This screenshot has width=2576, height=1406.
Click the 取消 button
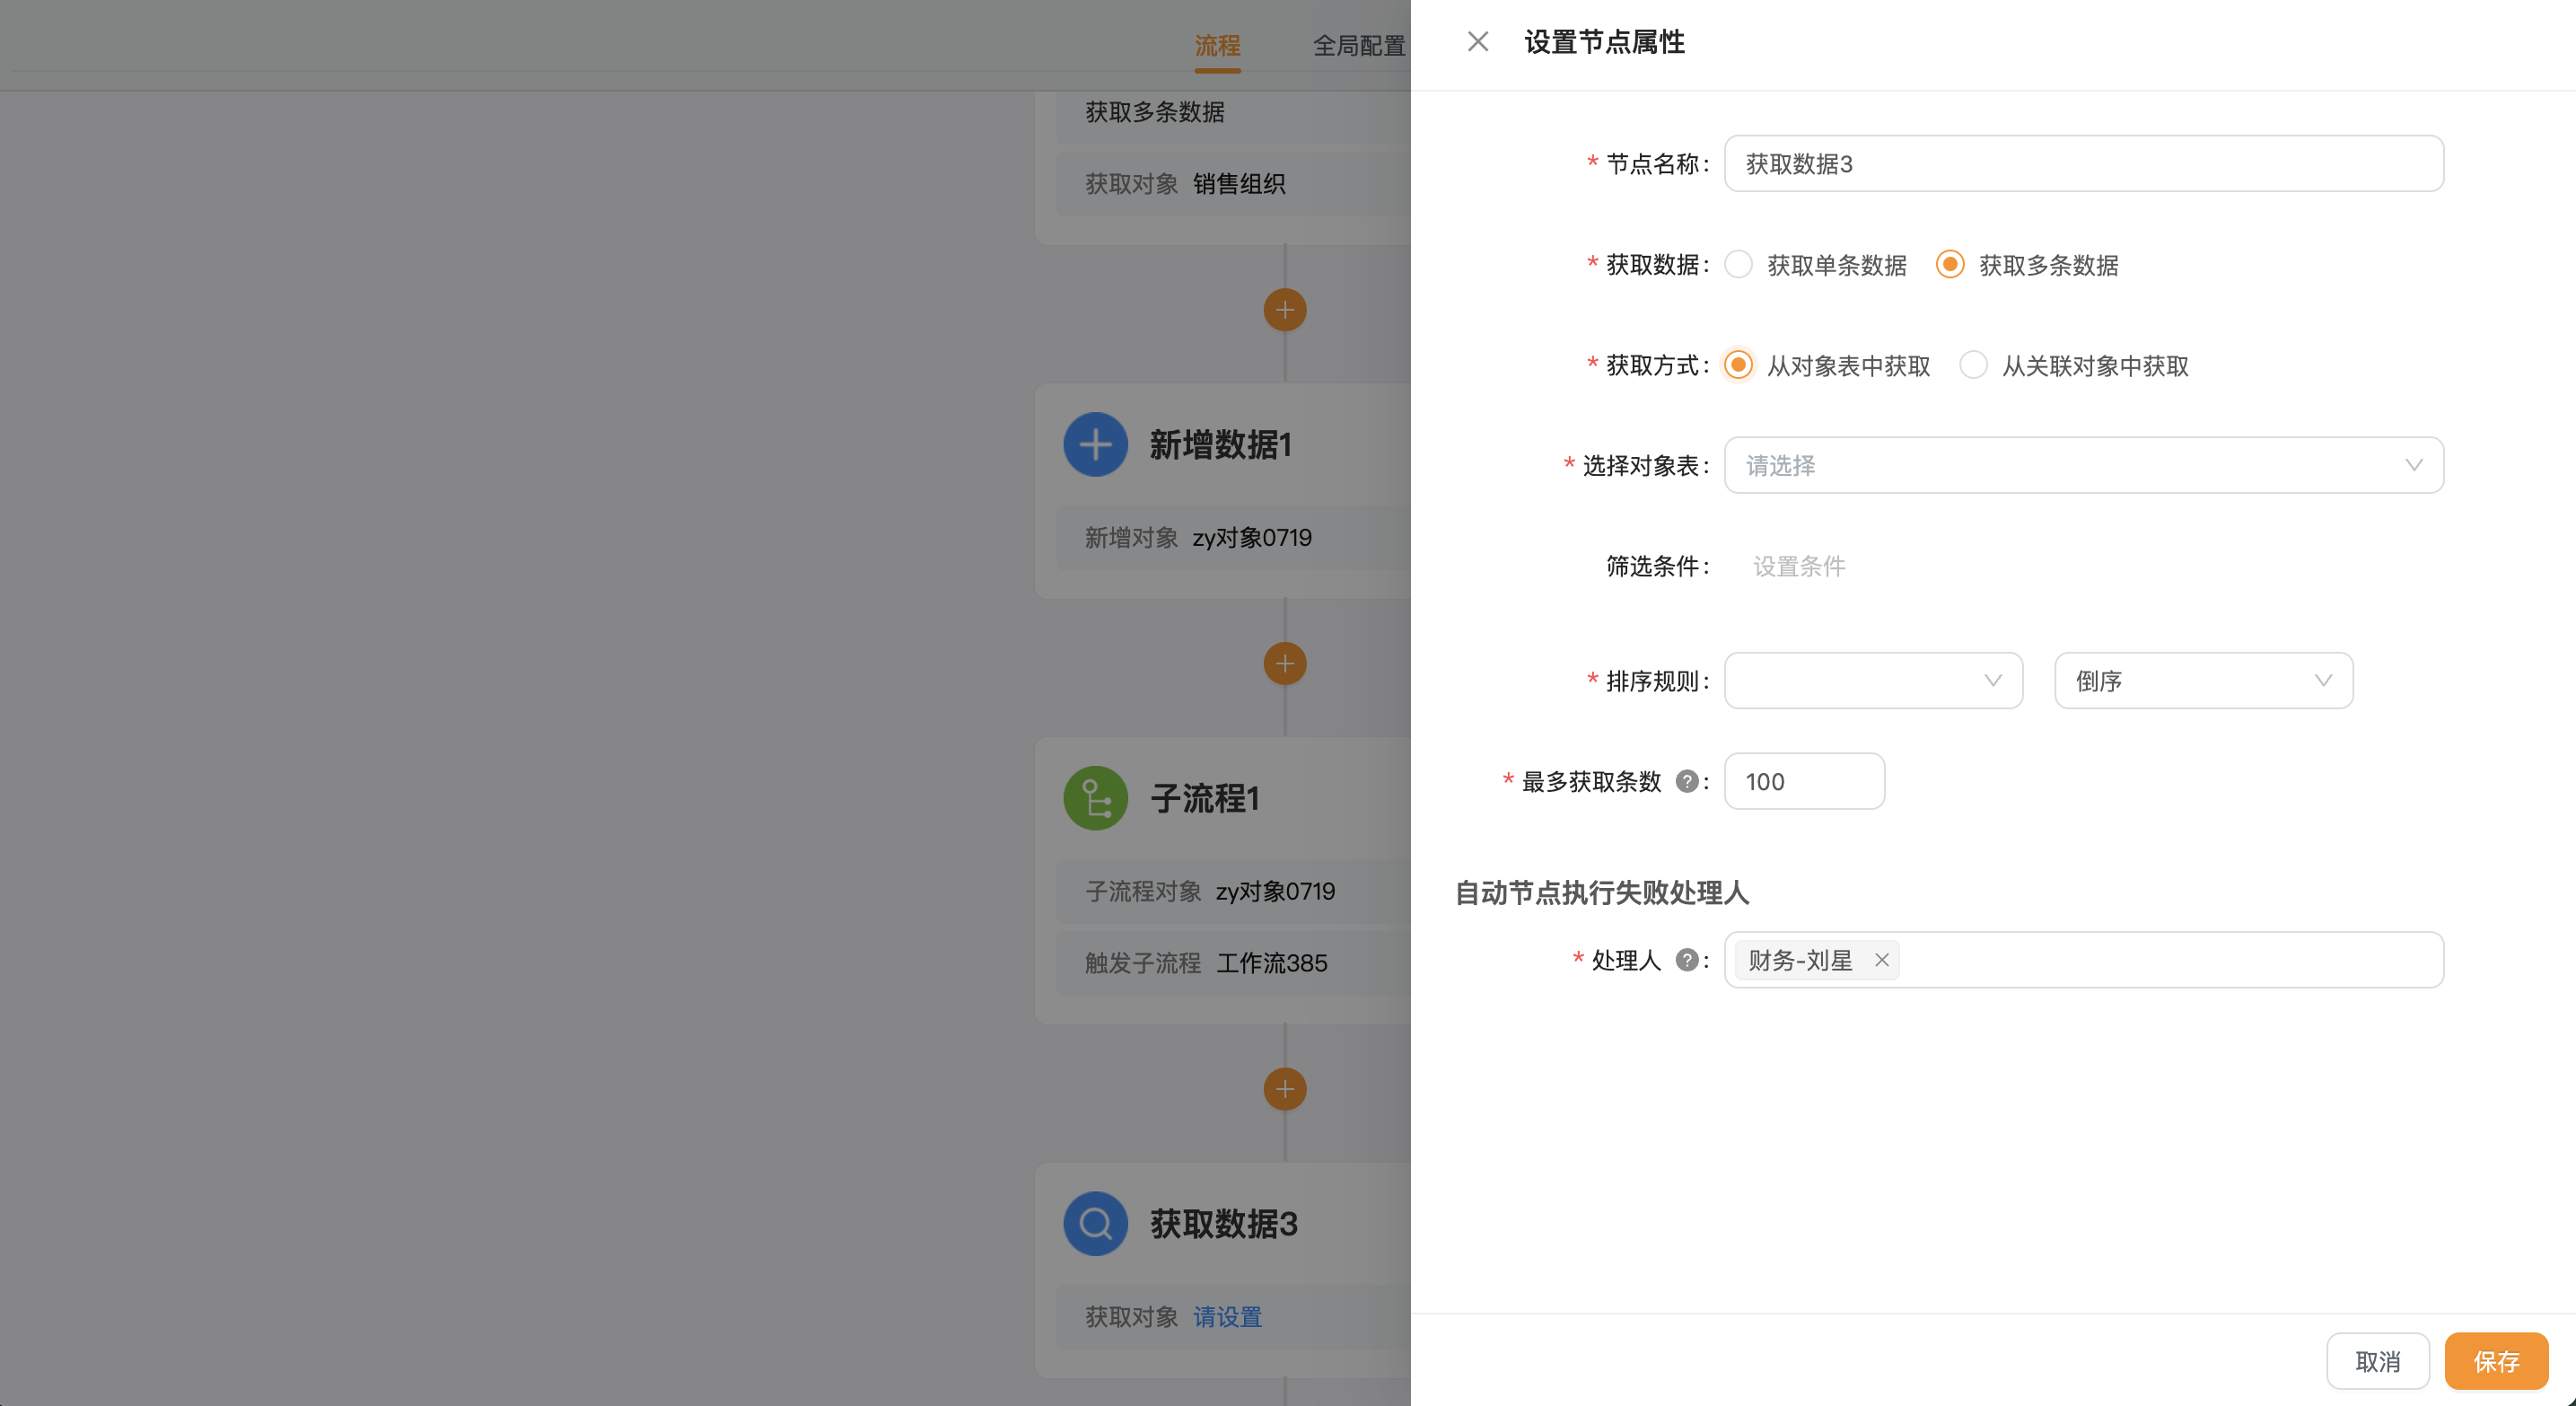(x=2377, y=1361)
